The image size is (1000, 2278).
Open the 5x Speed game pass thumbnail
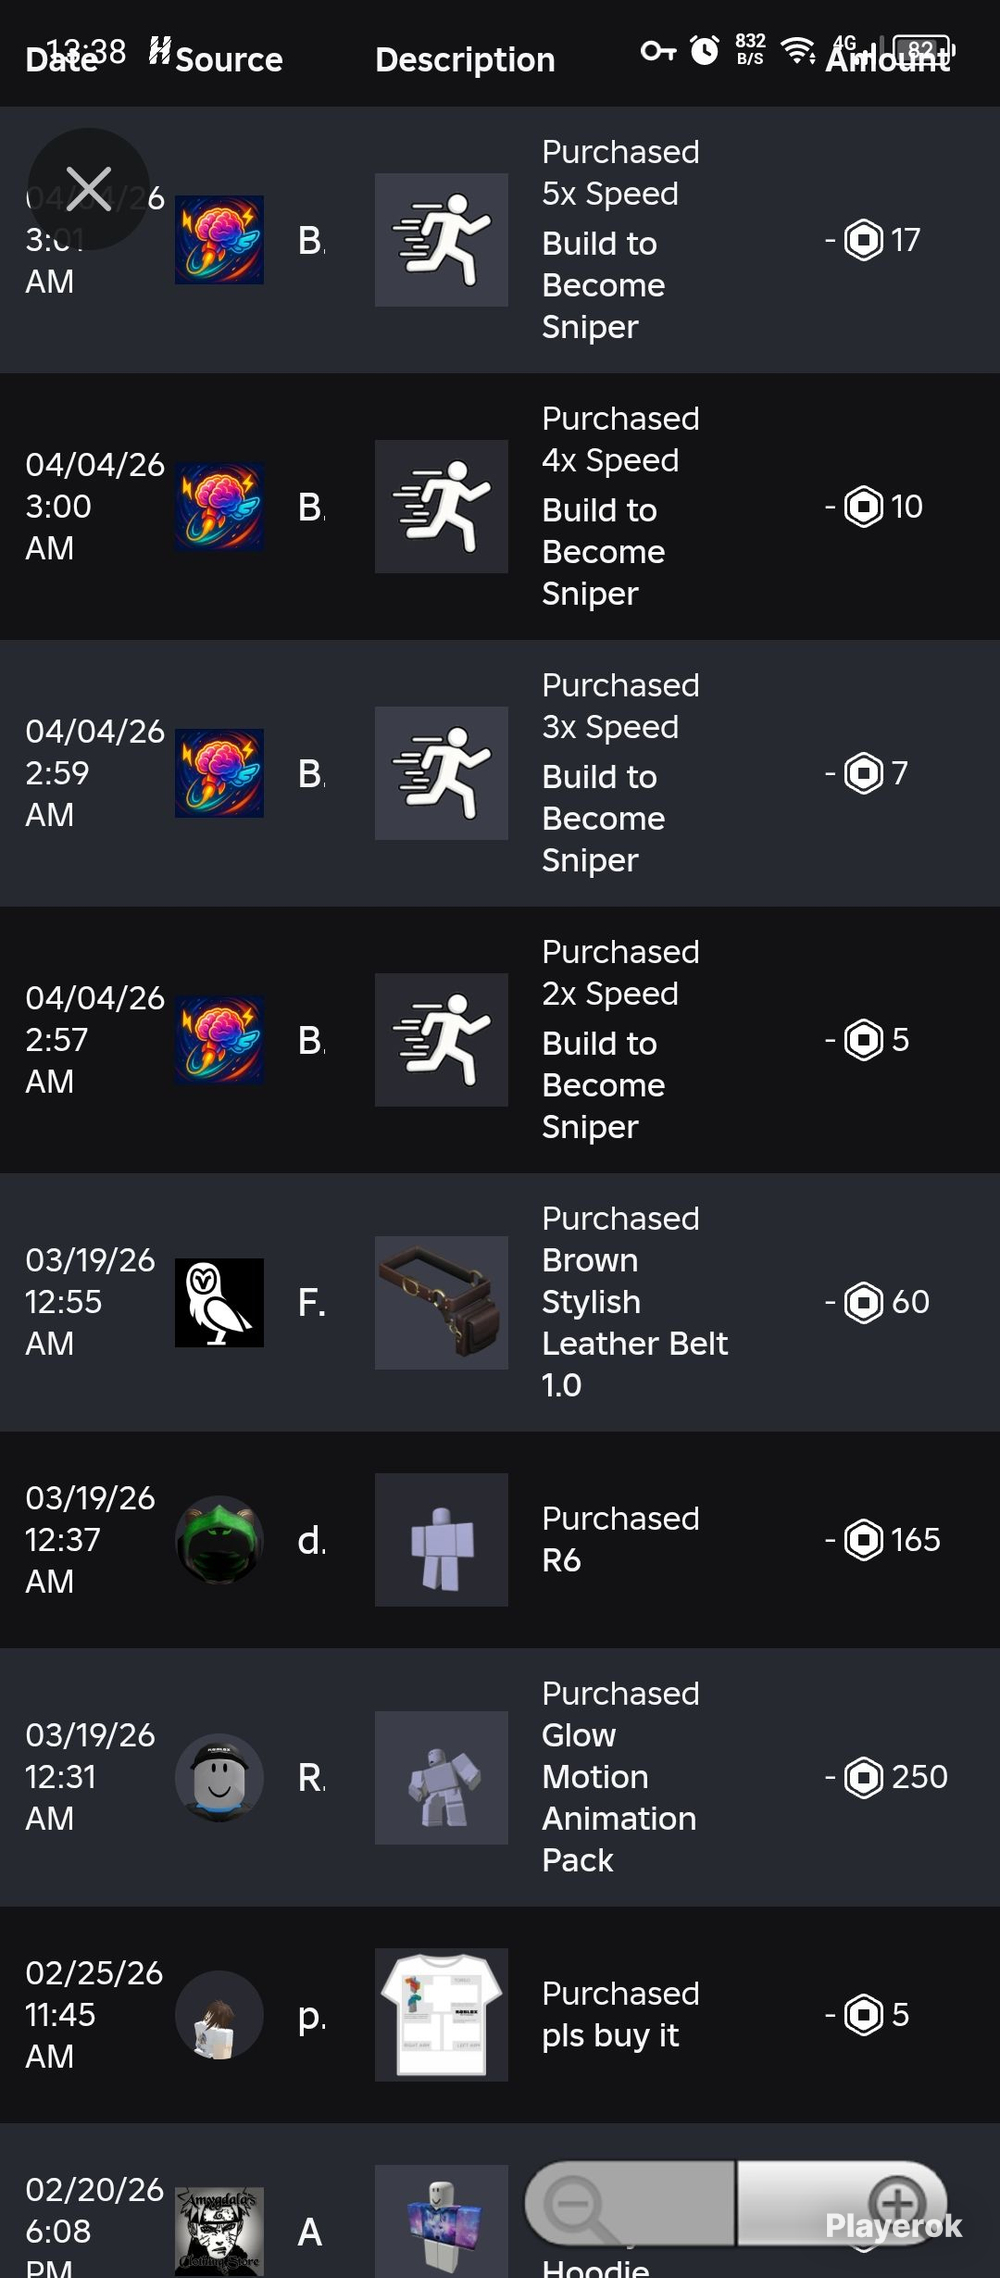(441, 240)
